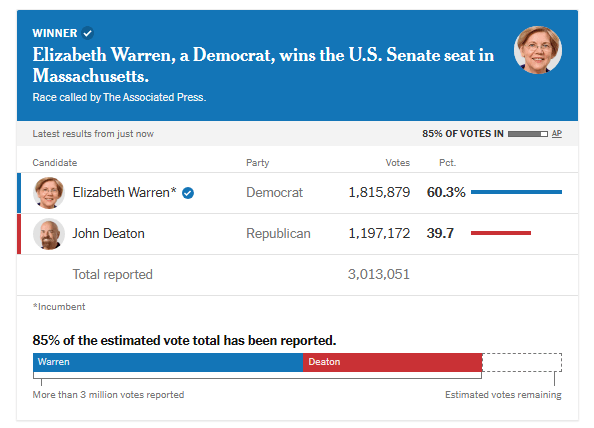
Task: Click the 85% votes-in progress bar
Action: [527, 134]
